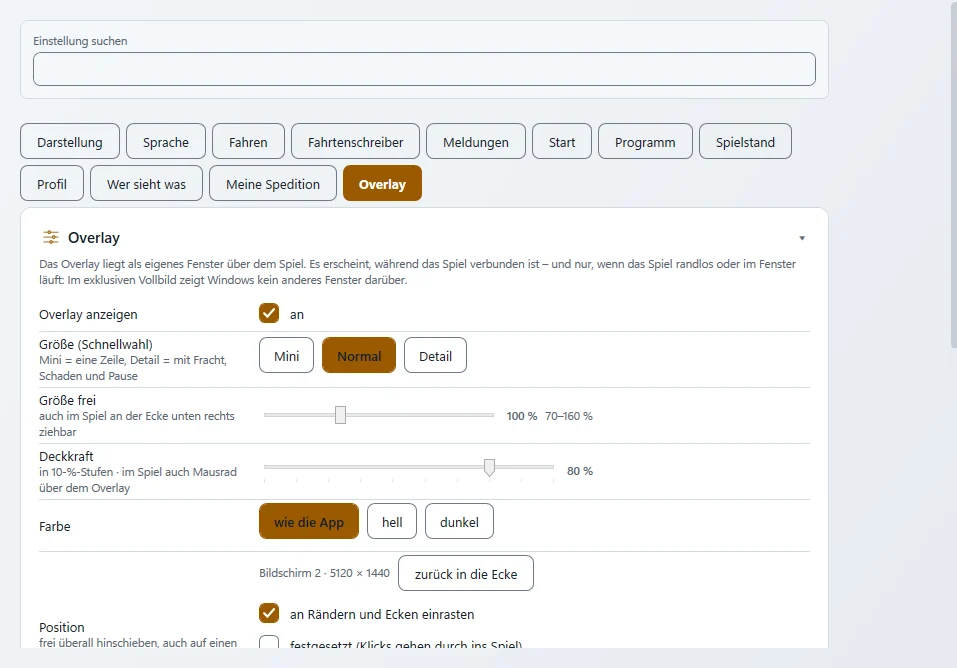
Task: Open the Fahren settings tab
Action: pos(248,142)
